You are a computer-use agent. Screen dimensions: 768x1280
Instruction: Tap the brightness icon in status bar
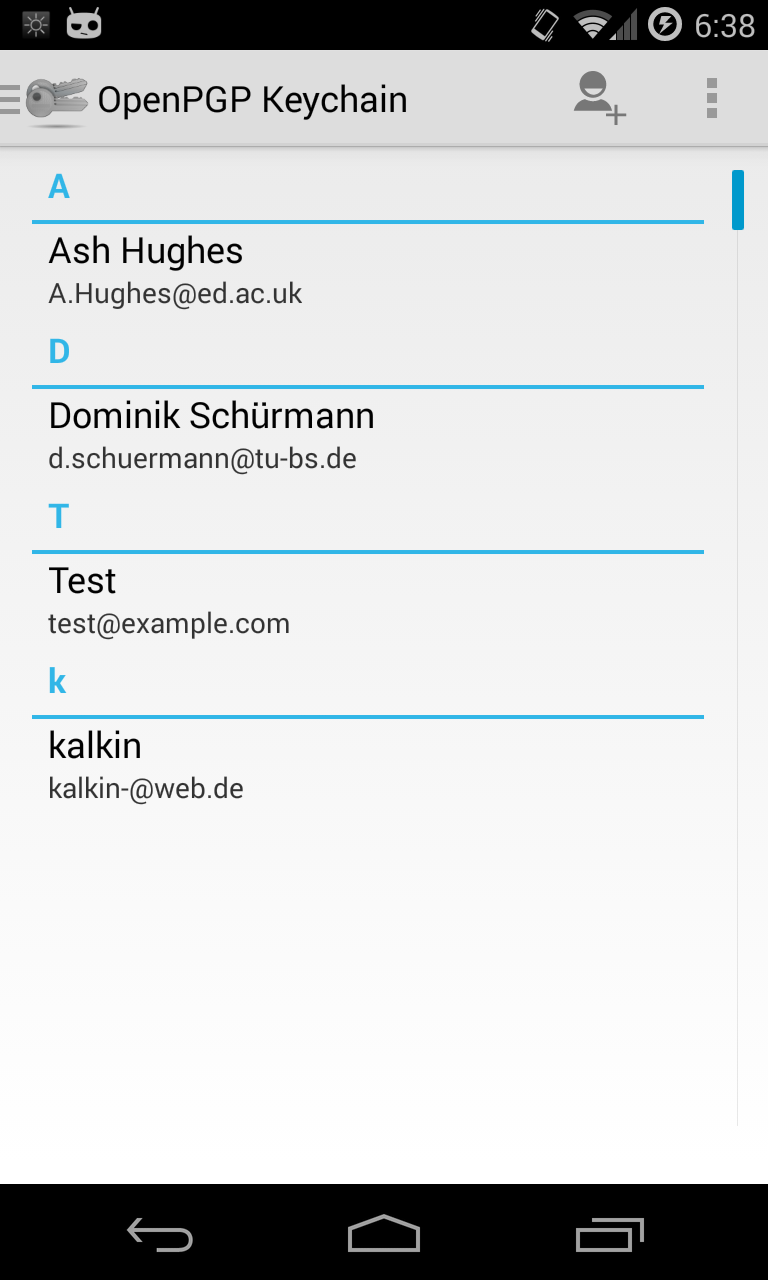tap(36, 25)
